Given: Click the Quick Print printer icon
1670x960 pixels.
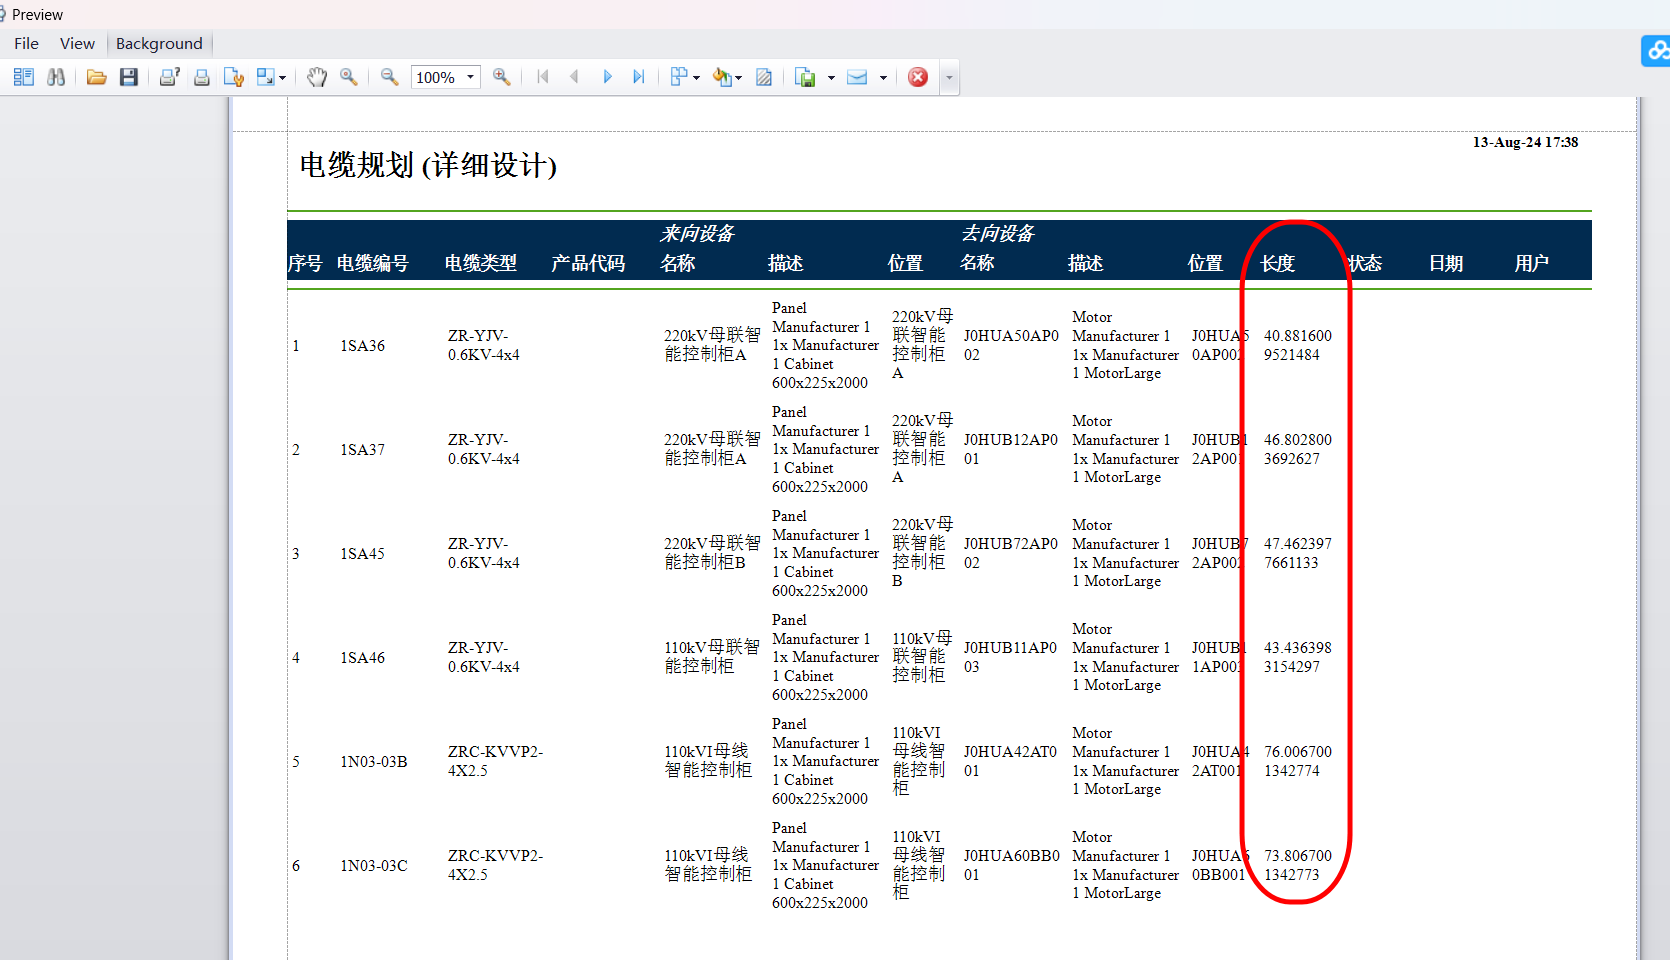Looking at the screenshot, I should coord(202,77).
